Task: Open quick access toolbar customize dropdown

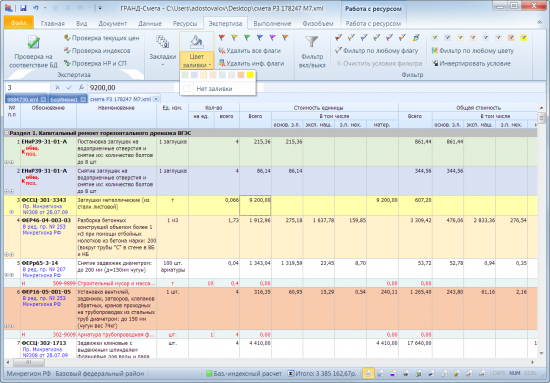Action: 100,8
